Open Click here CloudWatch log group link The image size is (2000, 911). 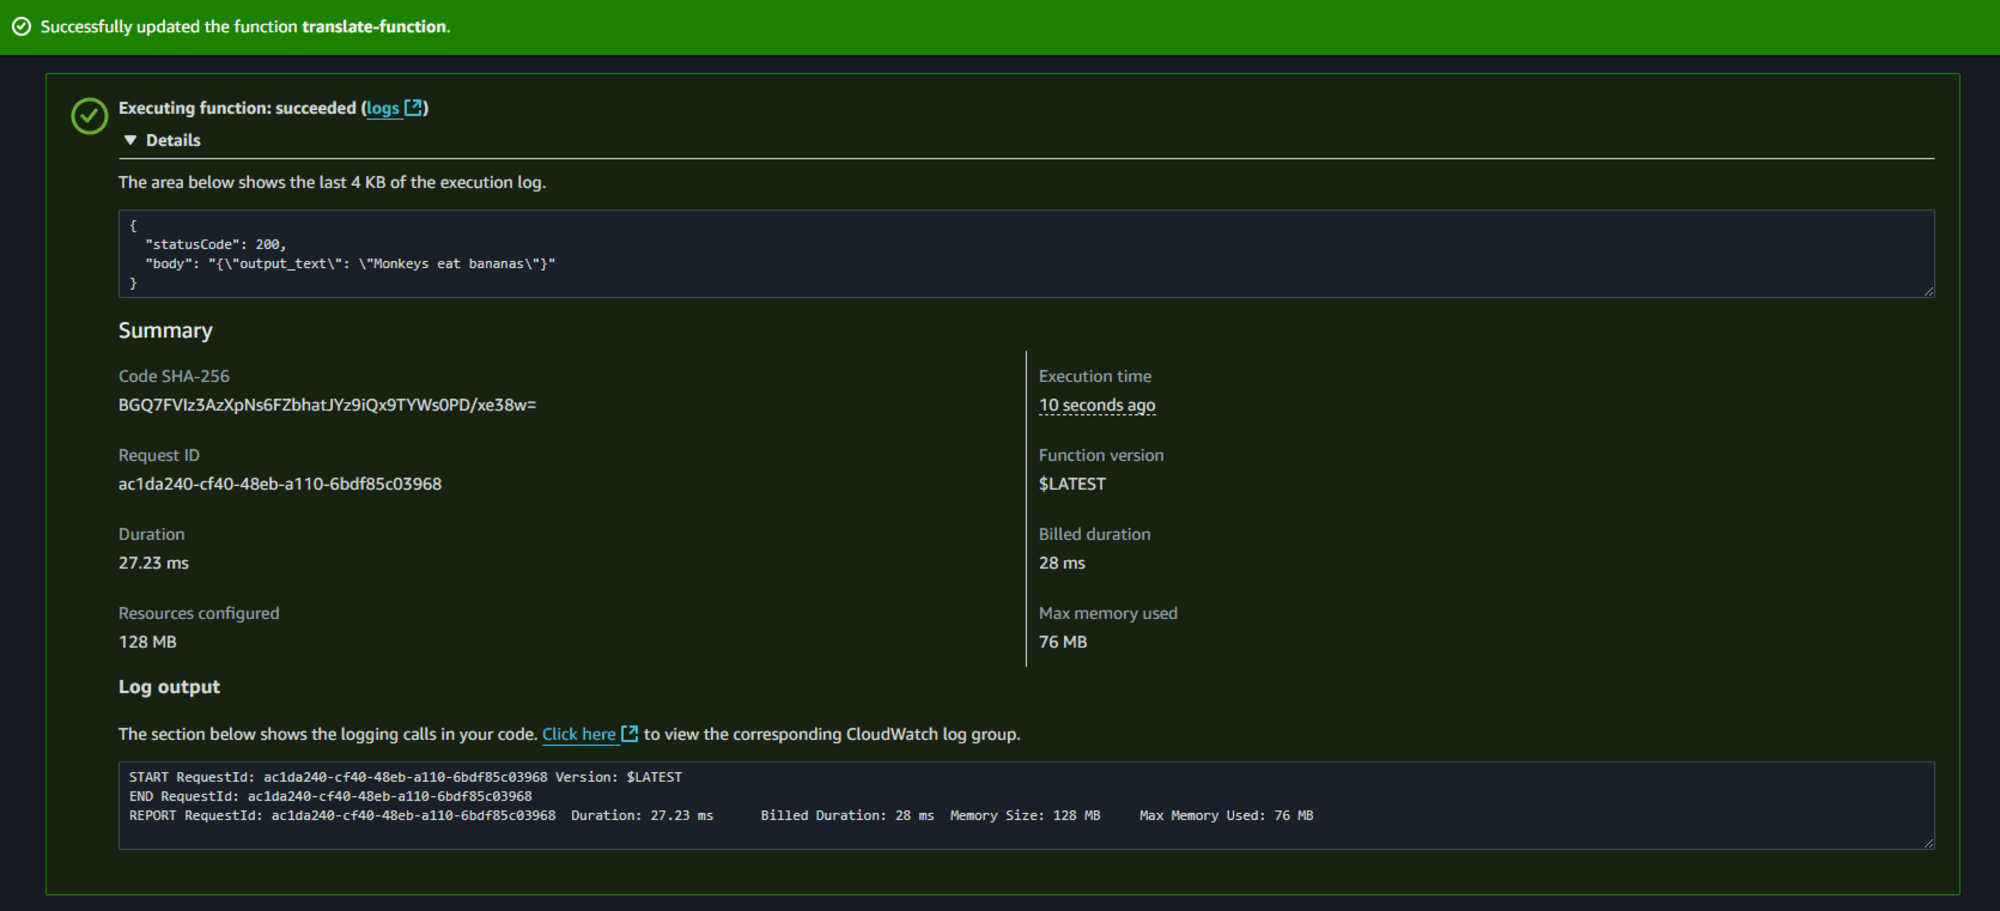point(579,734)
